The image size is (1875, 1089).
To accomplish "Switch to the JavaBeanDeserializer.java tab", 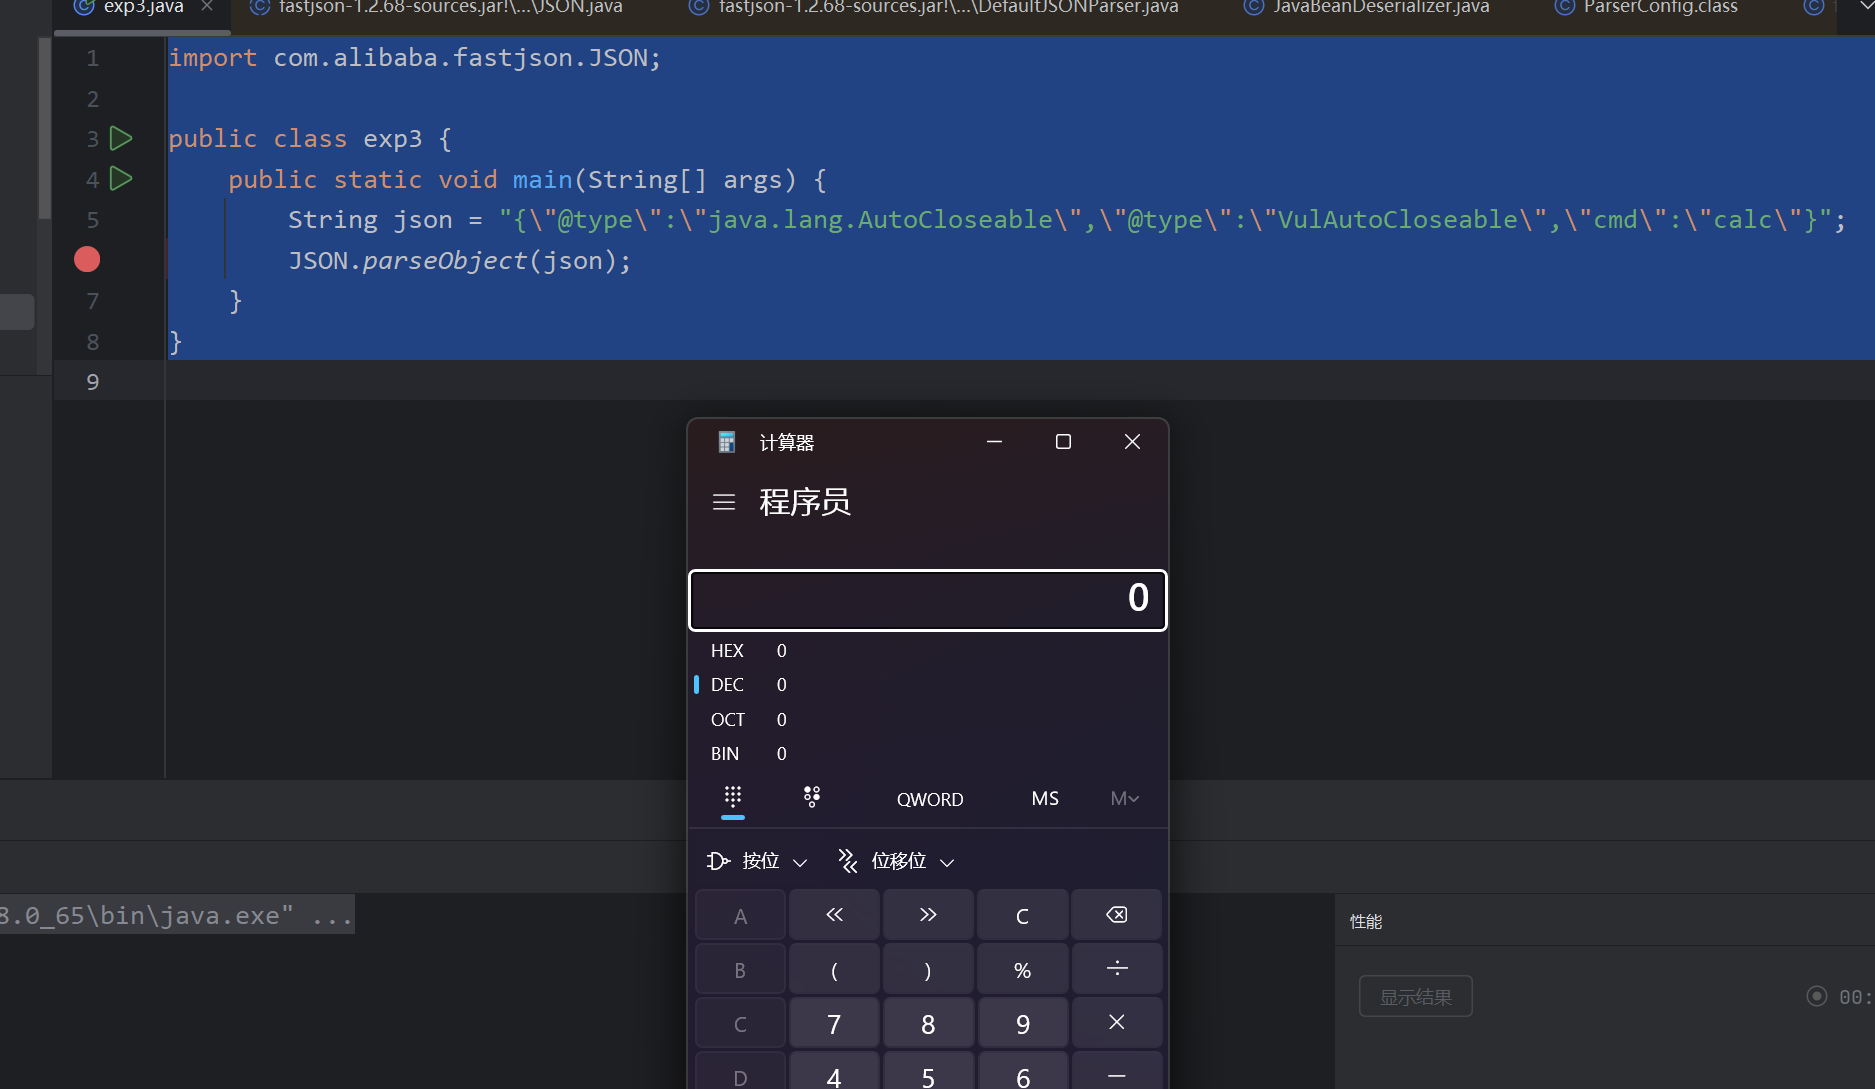I will pyautogui.click(x=1380, y=8).
